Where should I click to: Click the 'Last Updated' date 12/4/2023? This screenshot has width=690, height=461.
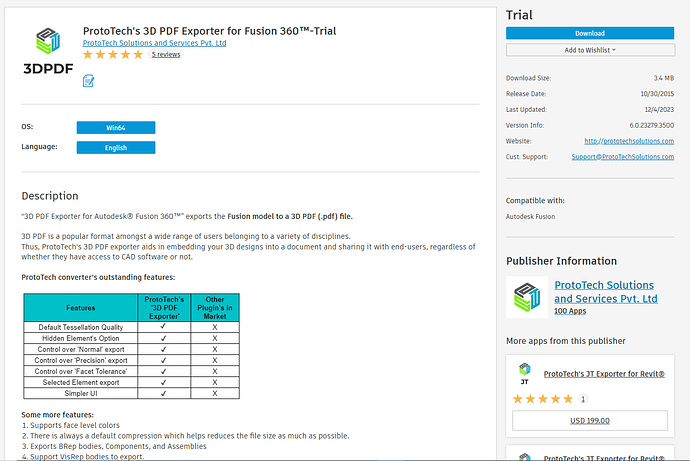pyautogui.click(x=659, y=110)
